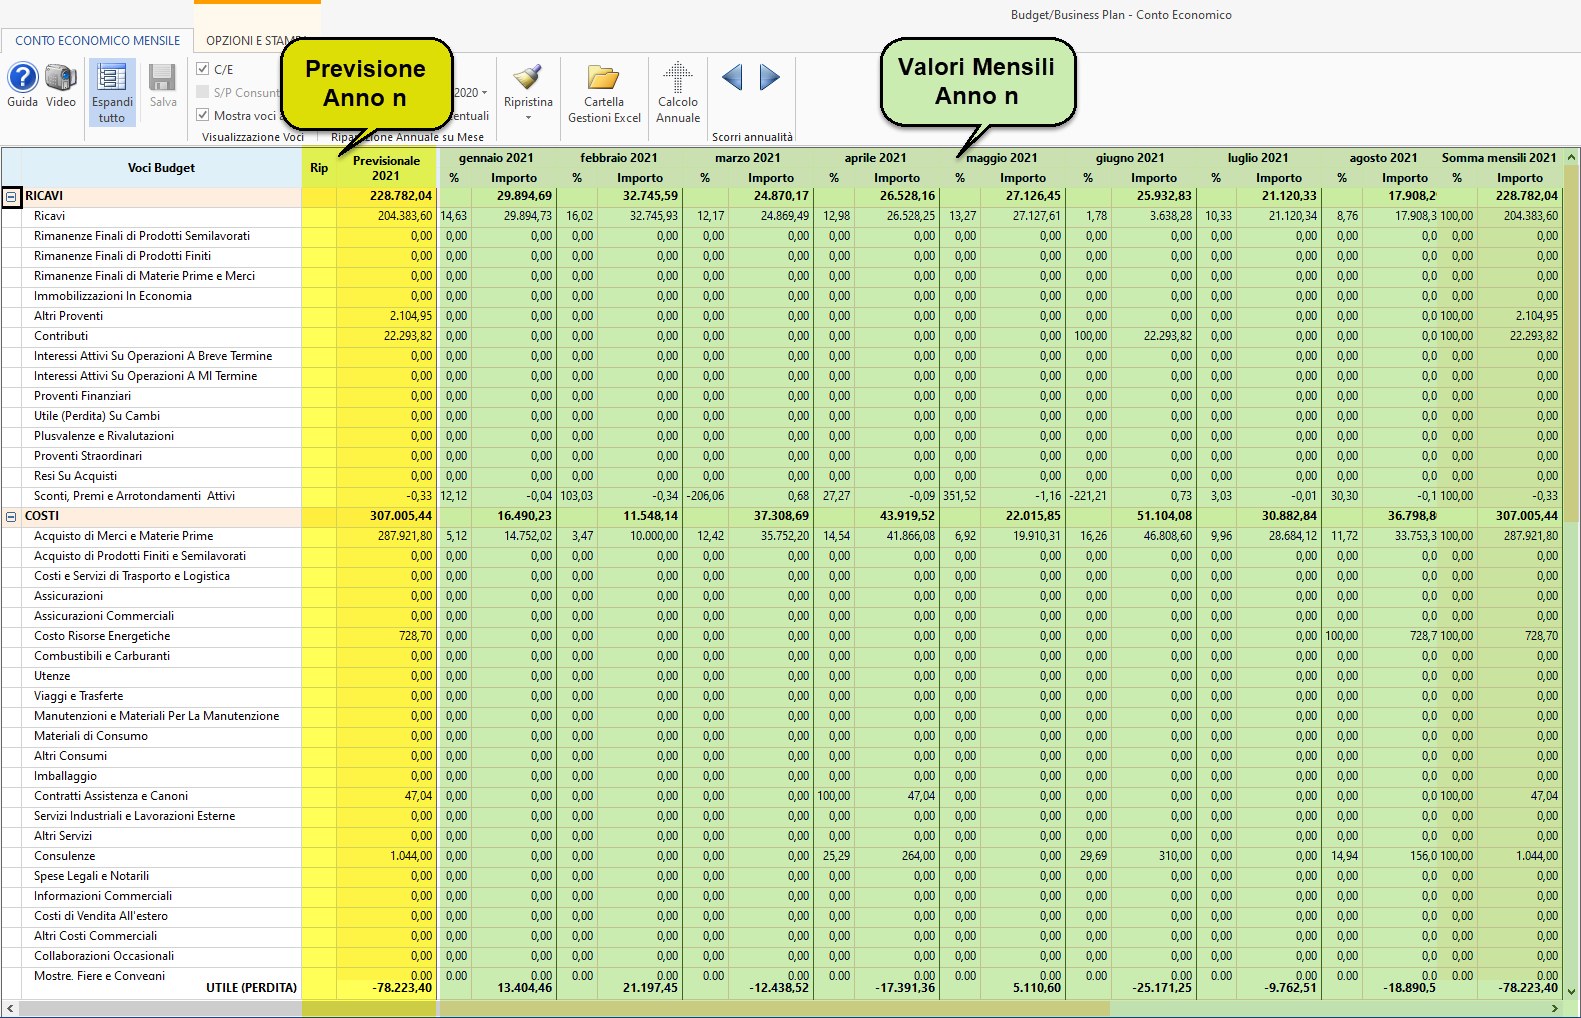The width and height of the screenshot is (1581, 1018).
Task: Click the Voci Budget column header
Action: [161, 168]
